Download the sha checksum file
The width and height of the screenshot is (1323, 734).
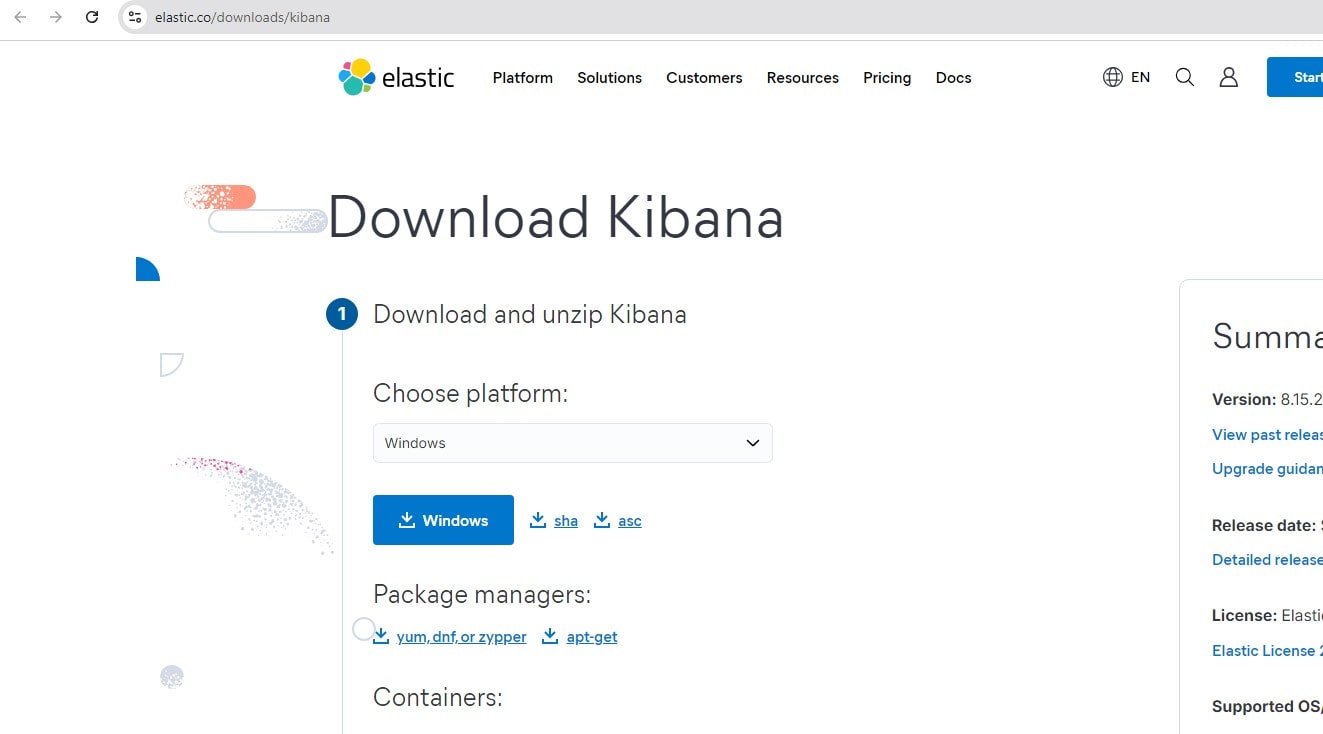pos(554,520)
